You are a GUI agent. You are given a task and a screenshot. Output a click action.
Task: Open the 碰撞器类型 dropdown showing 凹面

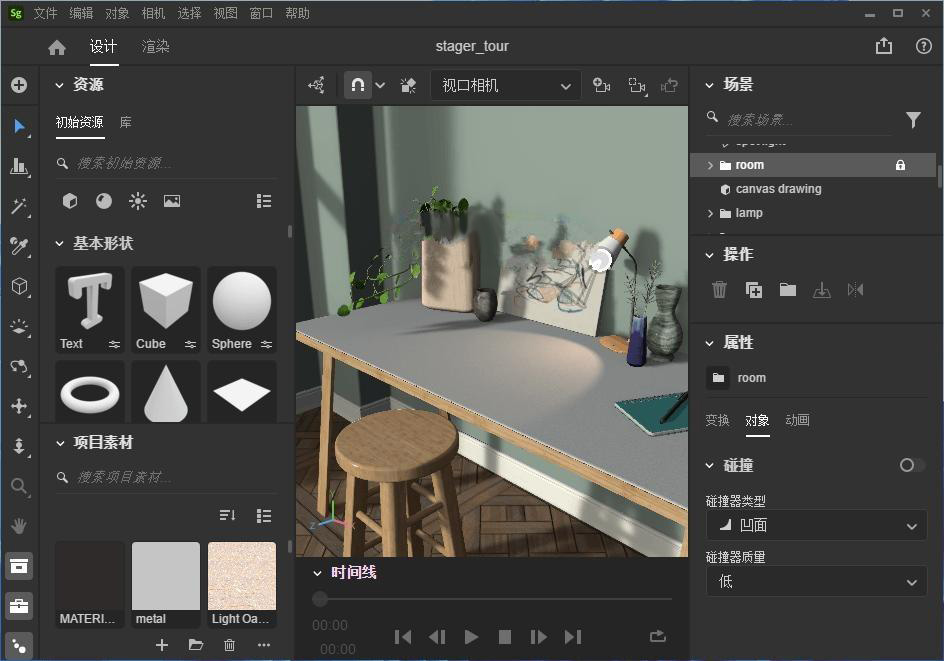816,525
